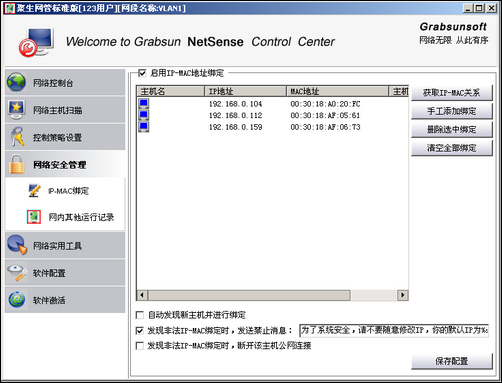
Task: Open the 网络实用工具 menu section
Action: pos(65,245)
